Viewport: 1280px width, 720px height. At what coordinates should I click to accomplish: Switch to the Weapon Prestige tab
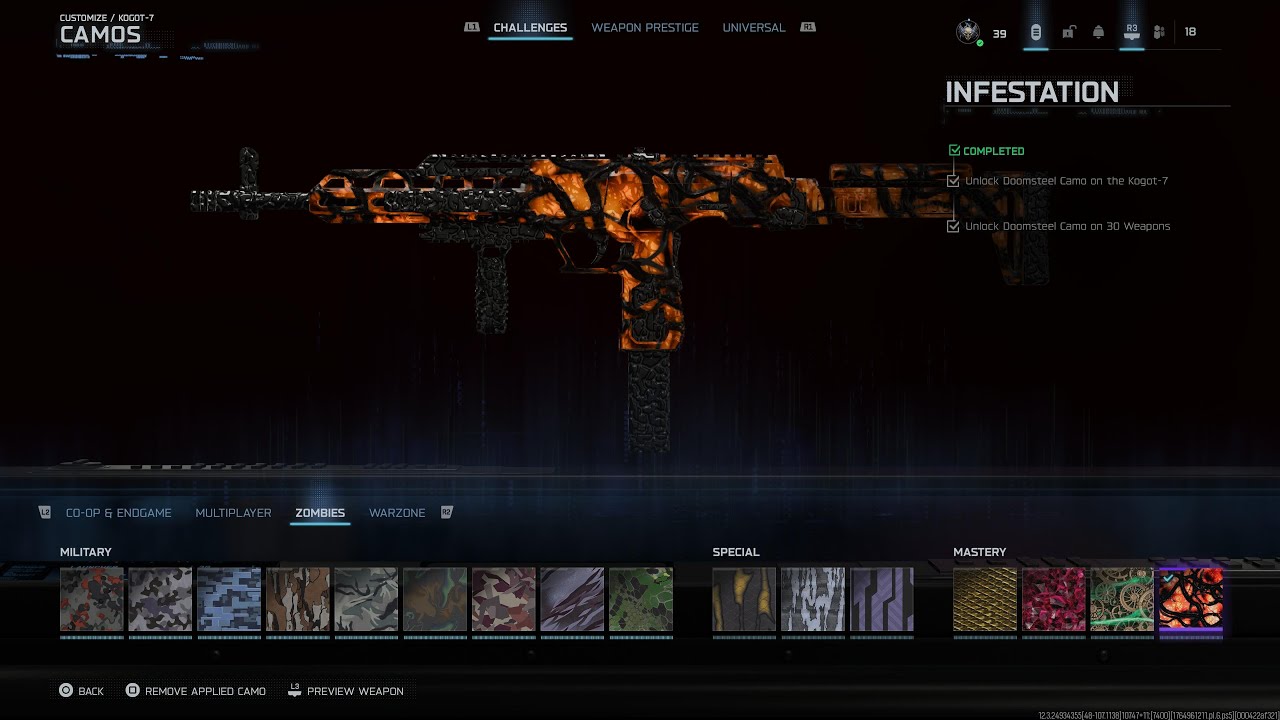tap(645, 27)
